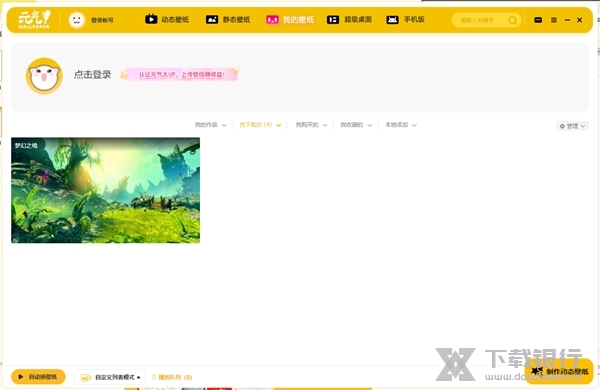Click the small smiley avatar in header
This screenshot has width=600, height=390.
click(77, 20)
